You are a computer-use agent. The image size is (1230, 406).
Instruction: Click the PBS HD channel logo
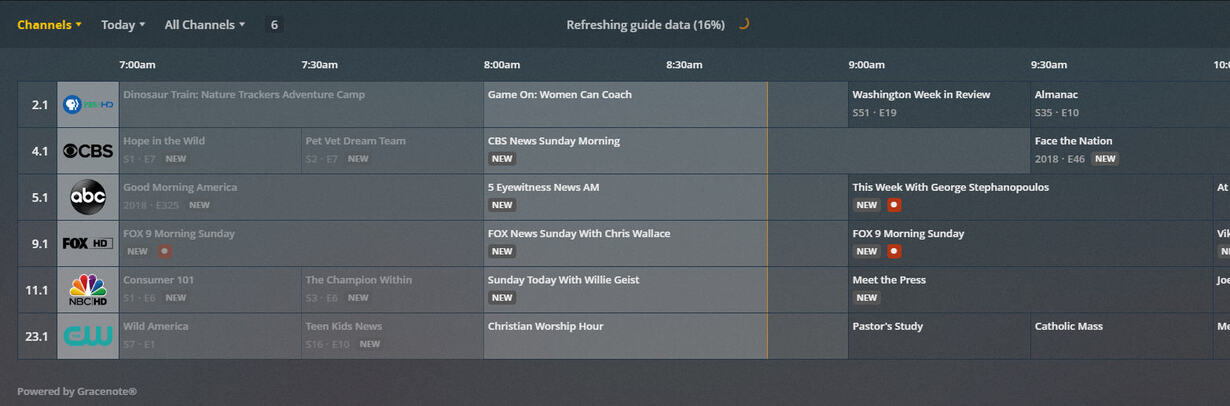[87, 105]
